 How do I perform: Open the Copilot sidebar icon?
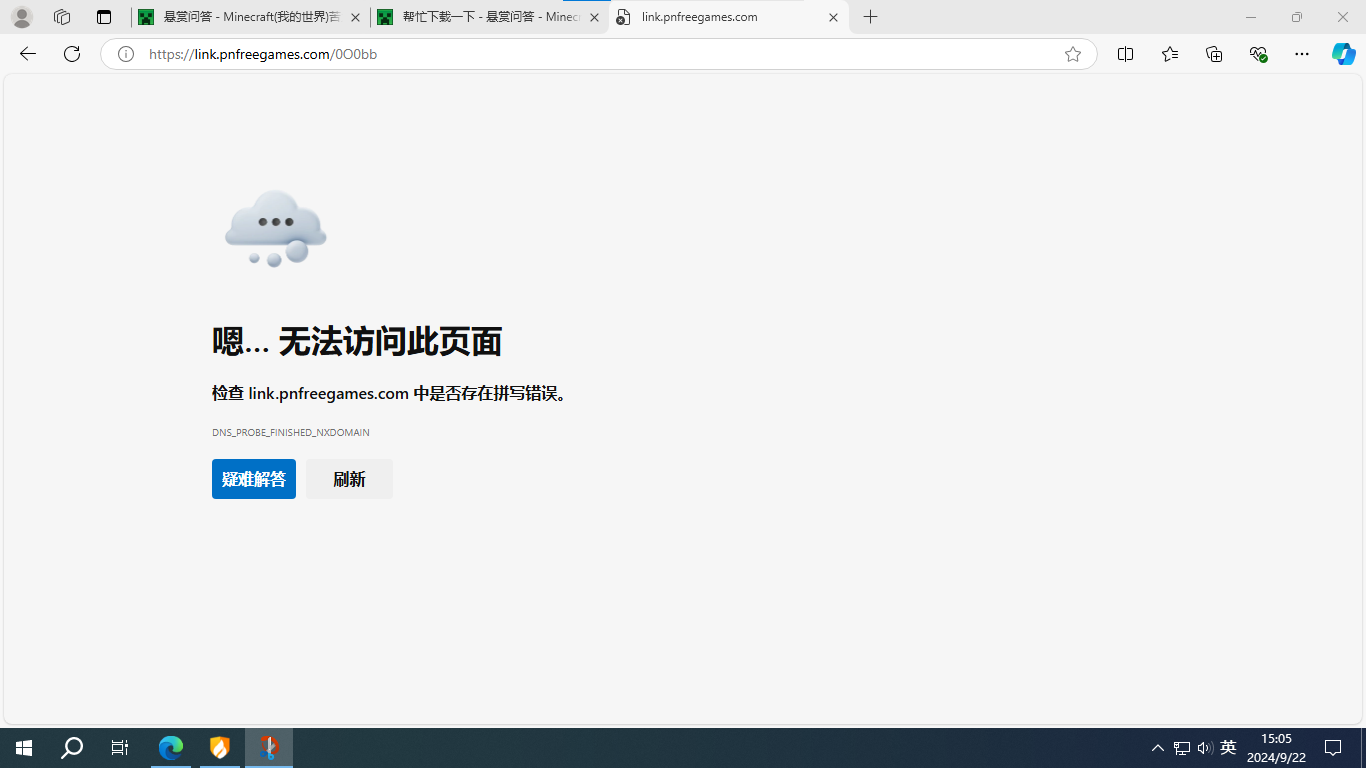coord(1344,54)
